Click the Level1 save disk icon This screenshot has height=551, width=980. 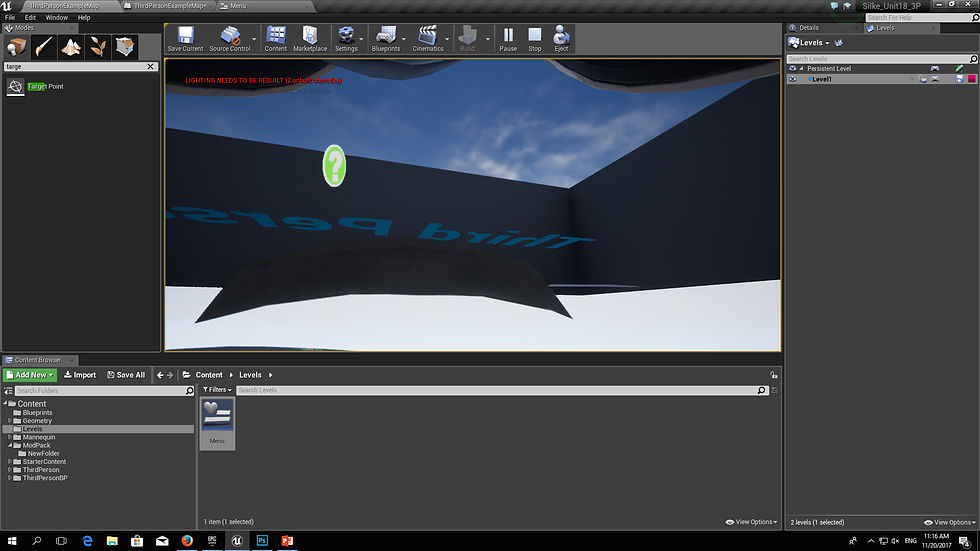pyautogui.click(x=959, y=79)
